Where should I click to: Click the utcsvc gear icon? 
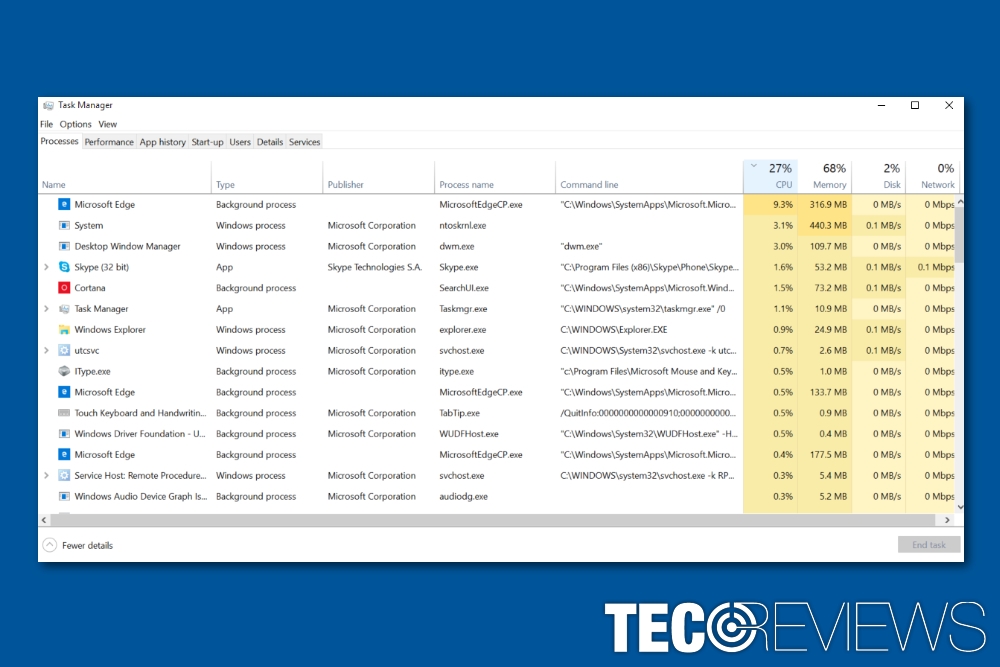(x=64, y=350)
